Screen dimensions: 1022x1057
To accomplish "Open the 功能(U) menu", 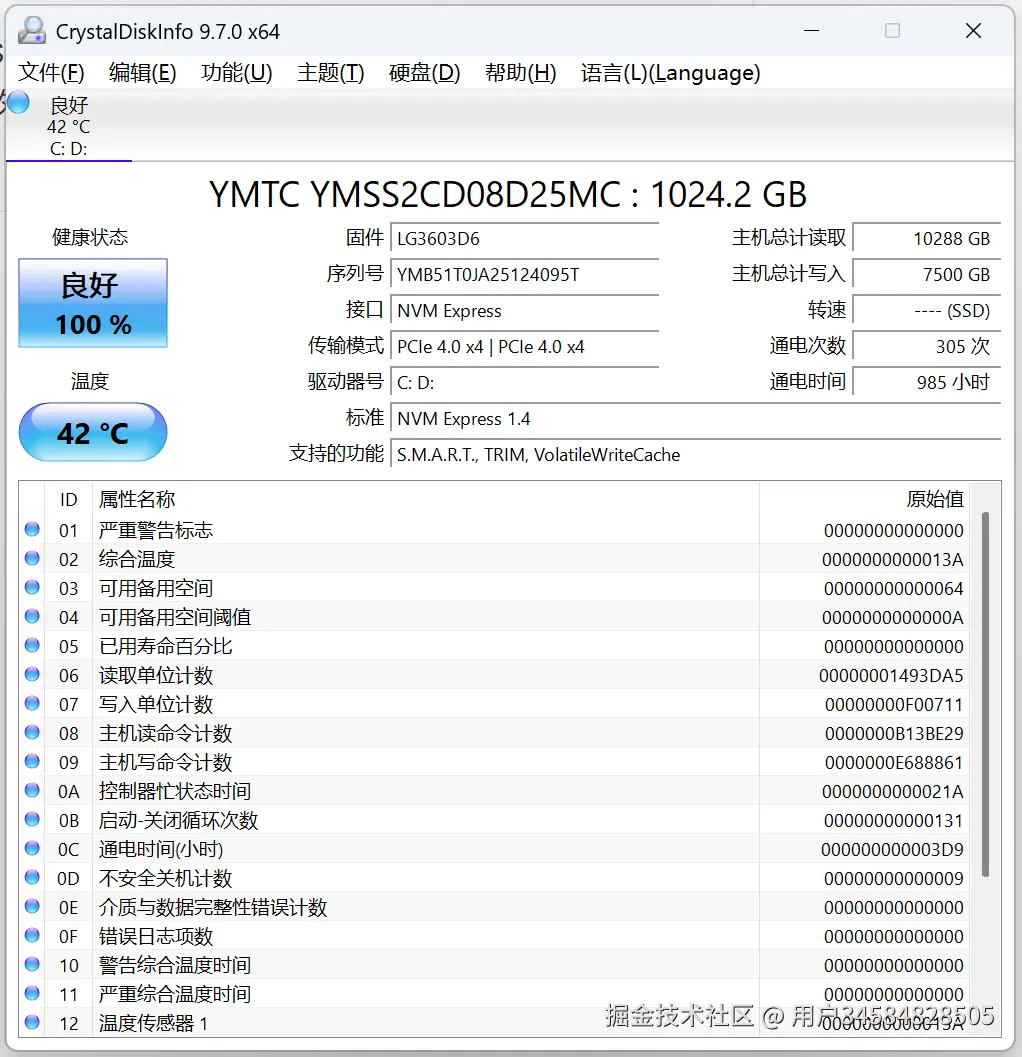I will (x=237, y=73).
